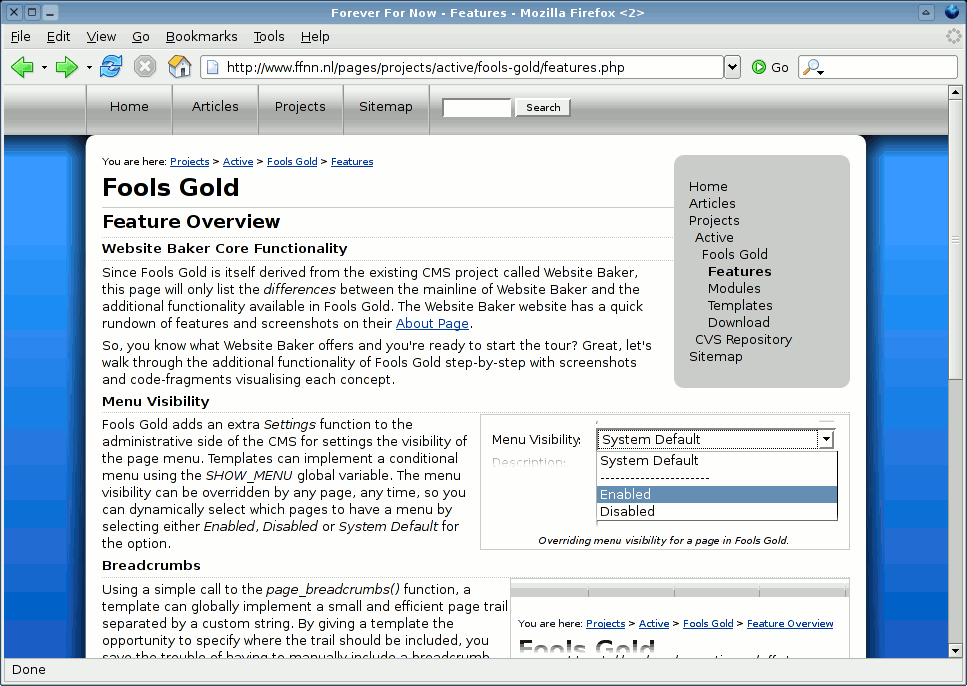
Task: Click Articles in the sidebar menu
Action: pyautogui.click(x=712, y=204)
